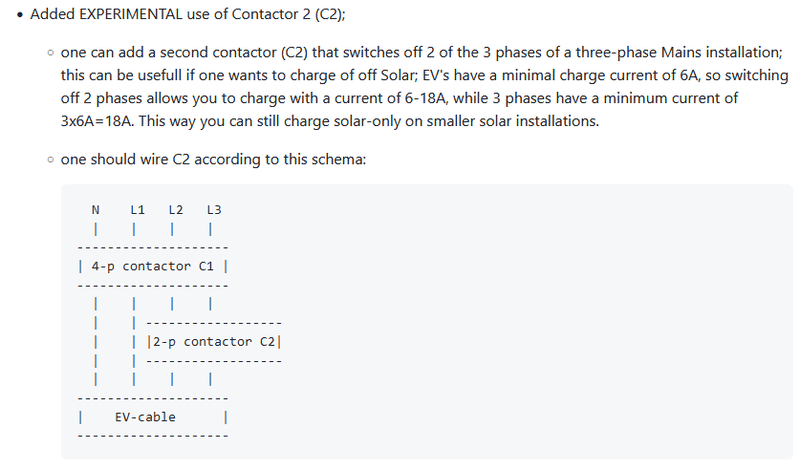800x470 pixels.
Task: Click the L3 label in the schema
Action: 213,210
